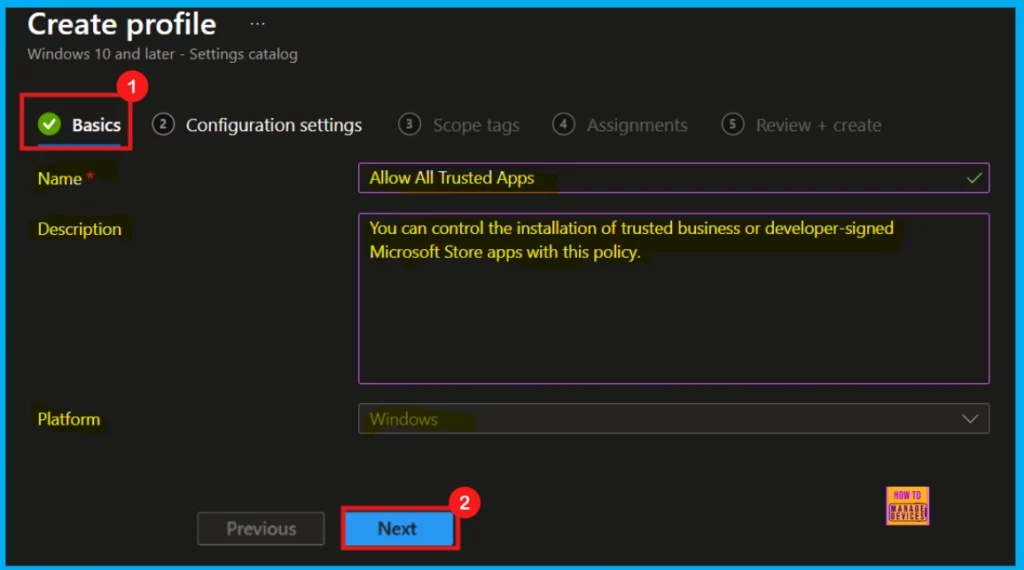Click the Previous button
The width and height of the screenshot is (1024, 570).
tap(261, 528)
